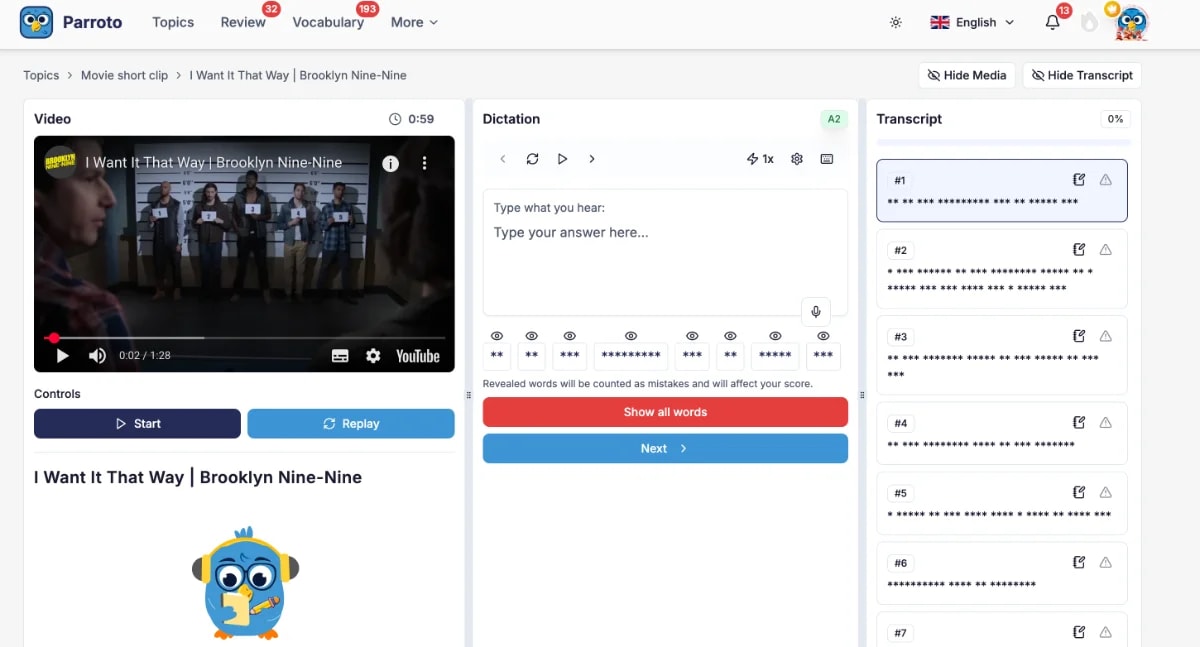
Task: Edit transcript sentence #1 via pencil icon
Action: 1078,179
